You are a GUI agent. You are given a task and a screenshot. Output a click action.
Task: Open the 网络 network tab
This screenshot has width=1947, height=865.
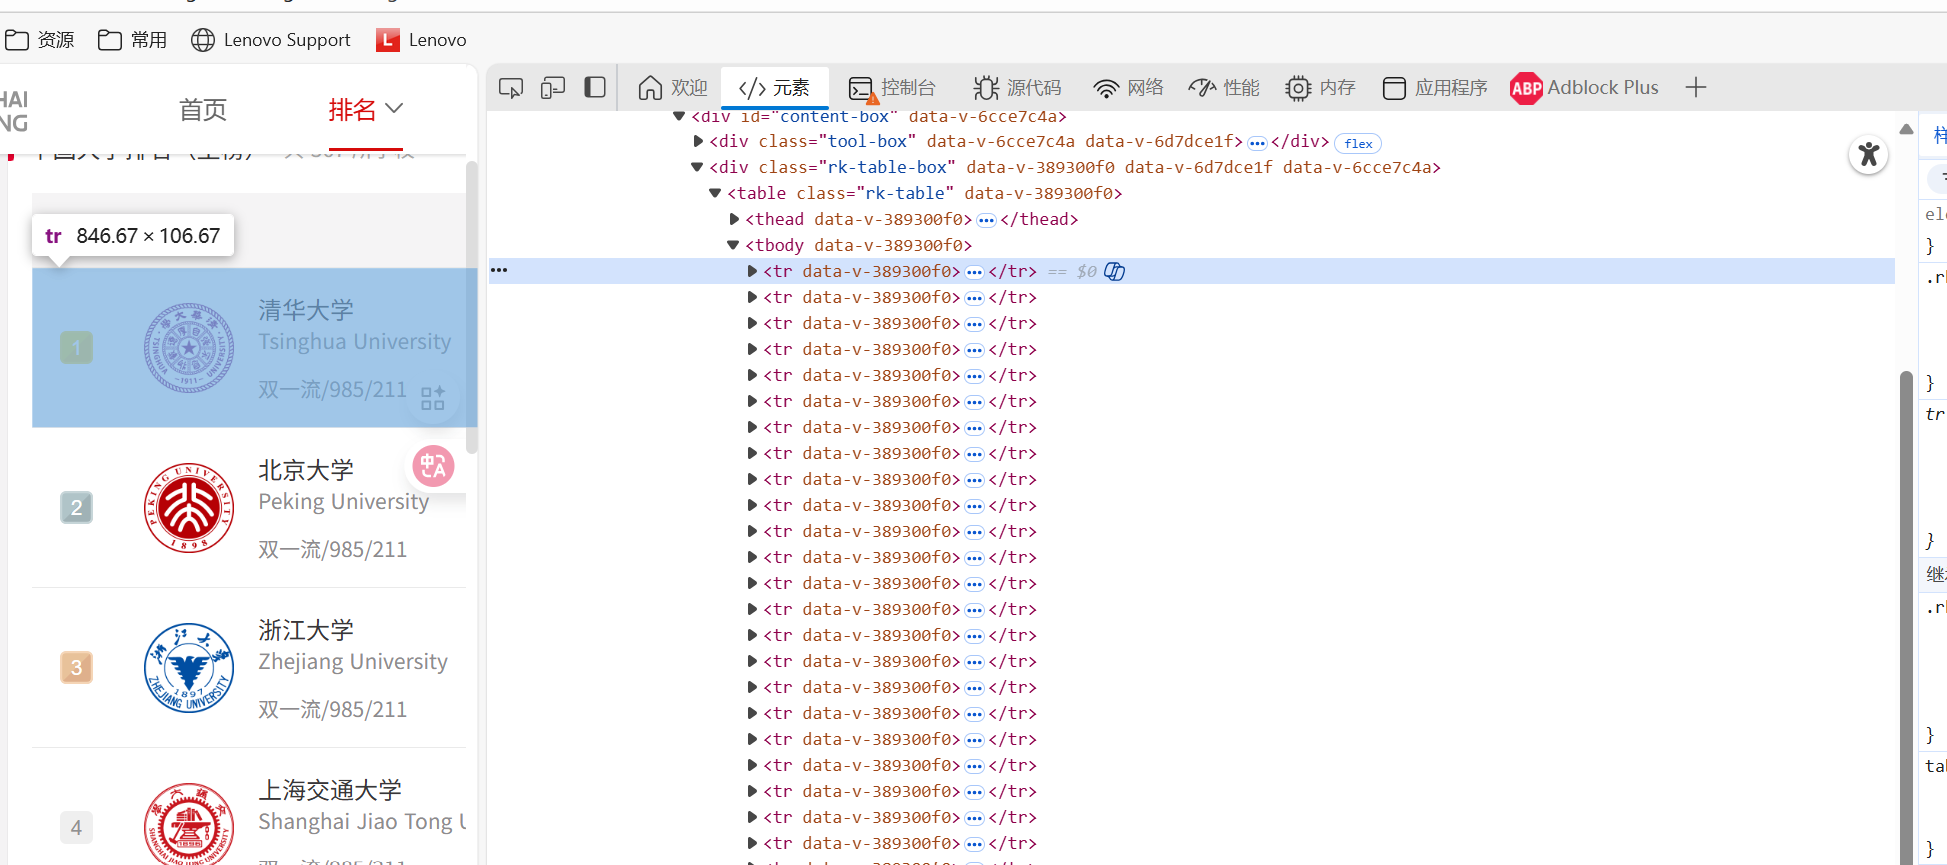(1128, 88)
